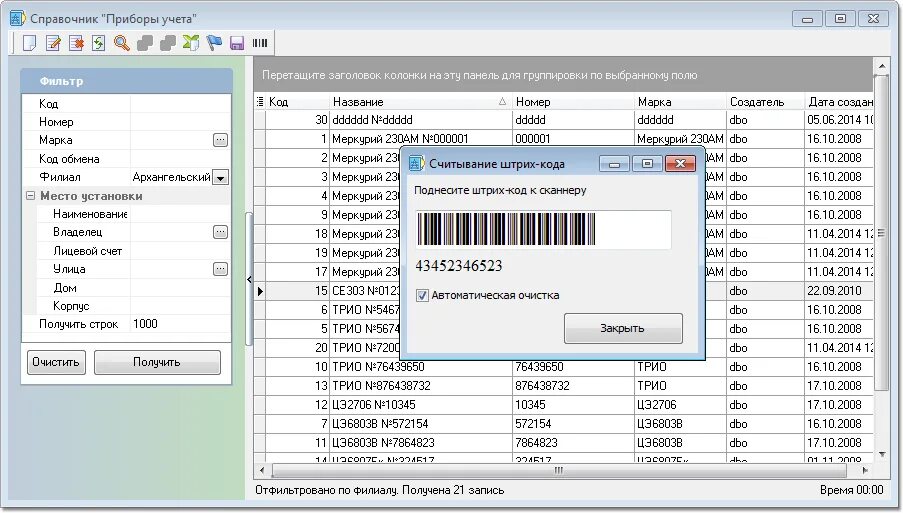903x513 pixels.
Task: Select row 'ТРИО №876438732'
Action: click(x=564, y=386)
